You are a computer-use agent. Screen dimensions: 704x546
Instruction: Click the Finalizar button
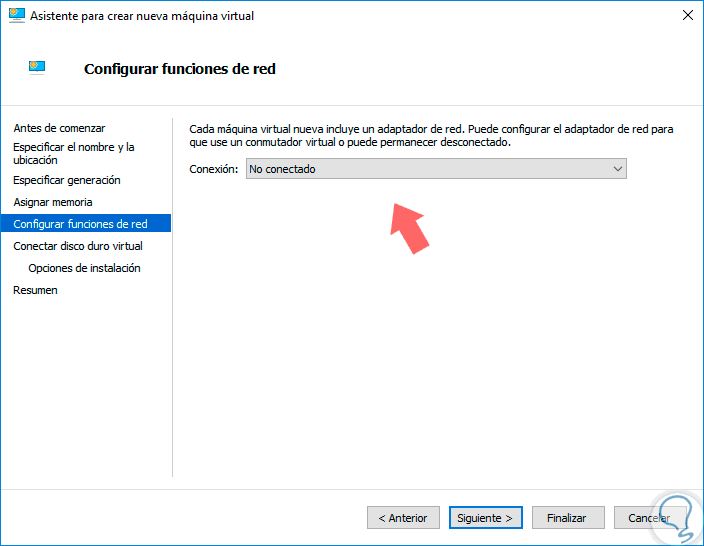click(568, 518)
